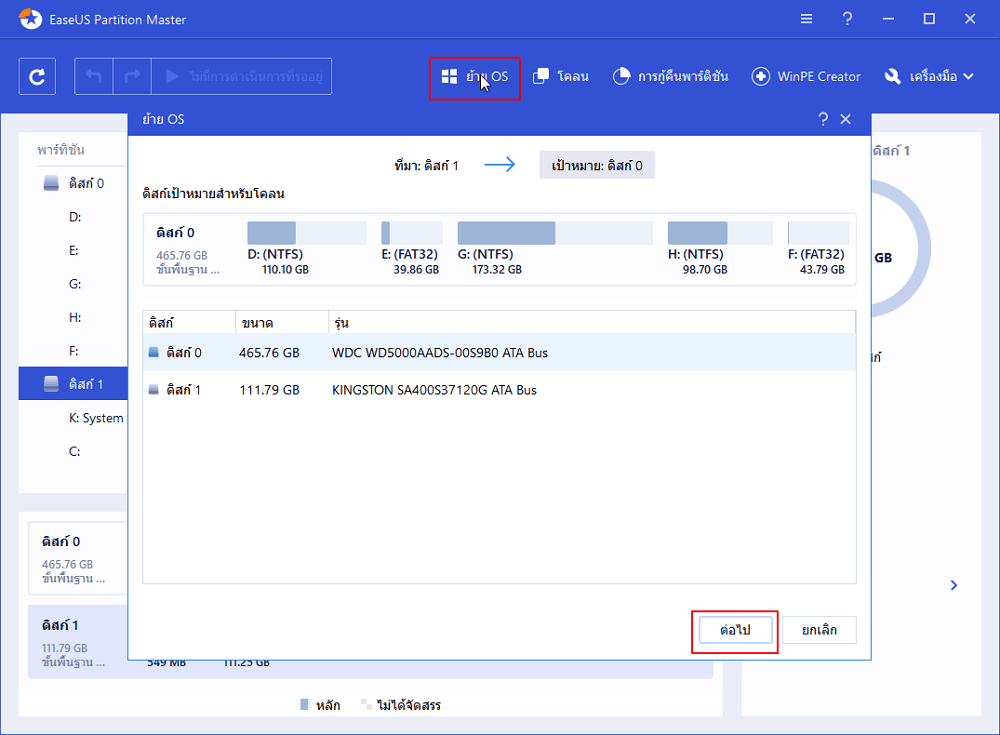Select E: in the partition tree
Screen dimensions: 1000x735
(x=75, y=251)
